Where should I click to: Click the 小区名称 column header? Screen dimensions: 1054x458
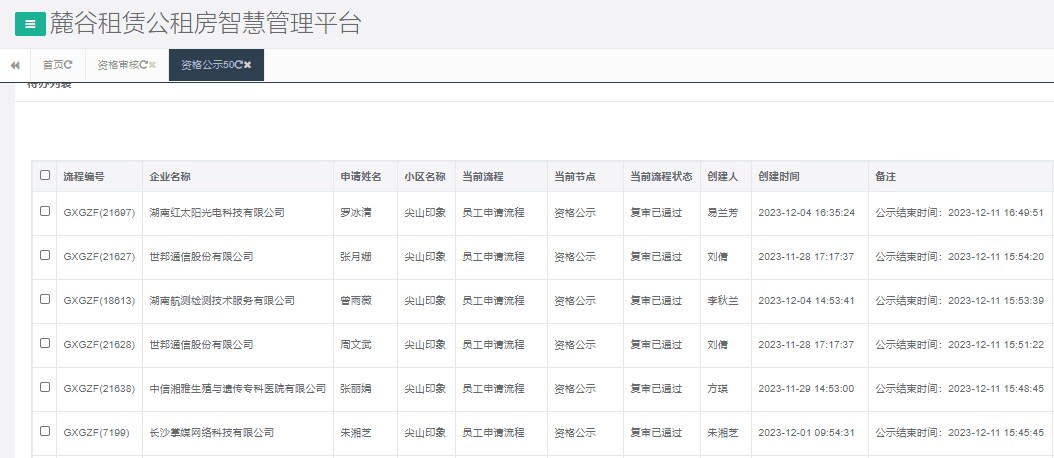pyautogui.click(x=425, y=177)
